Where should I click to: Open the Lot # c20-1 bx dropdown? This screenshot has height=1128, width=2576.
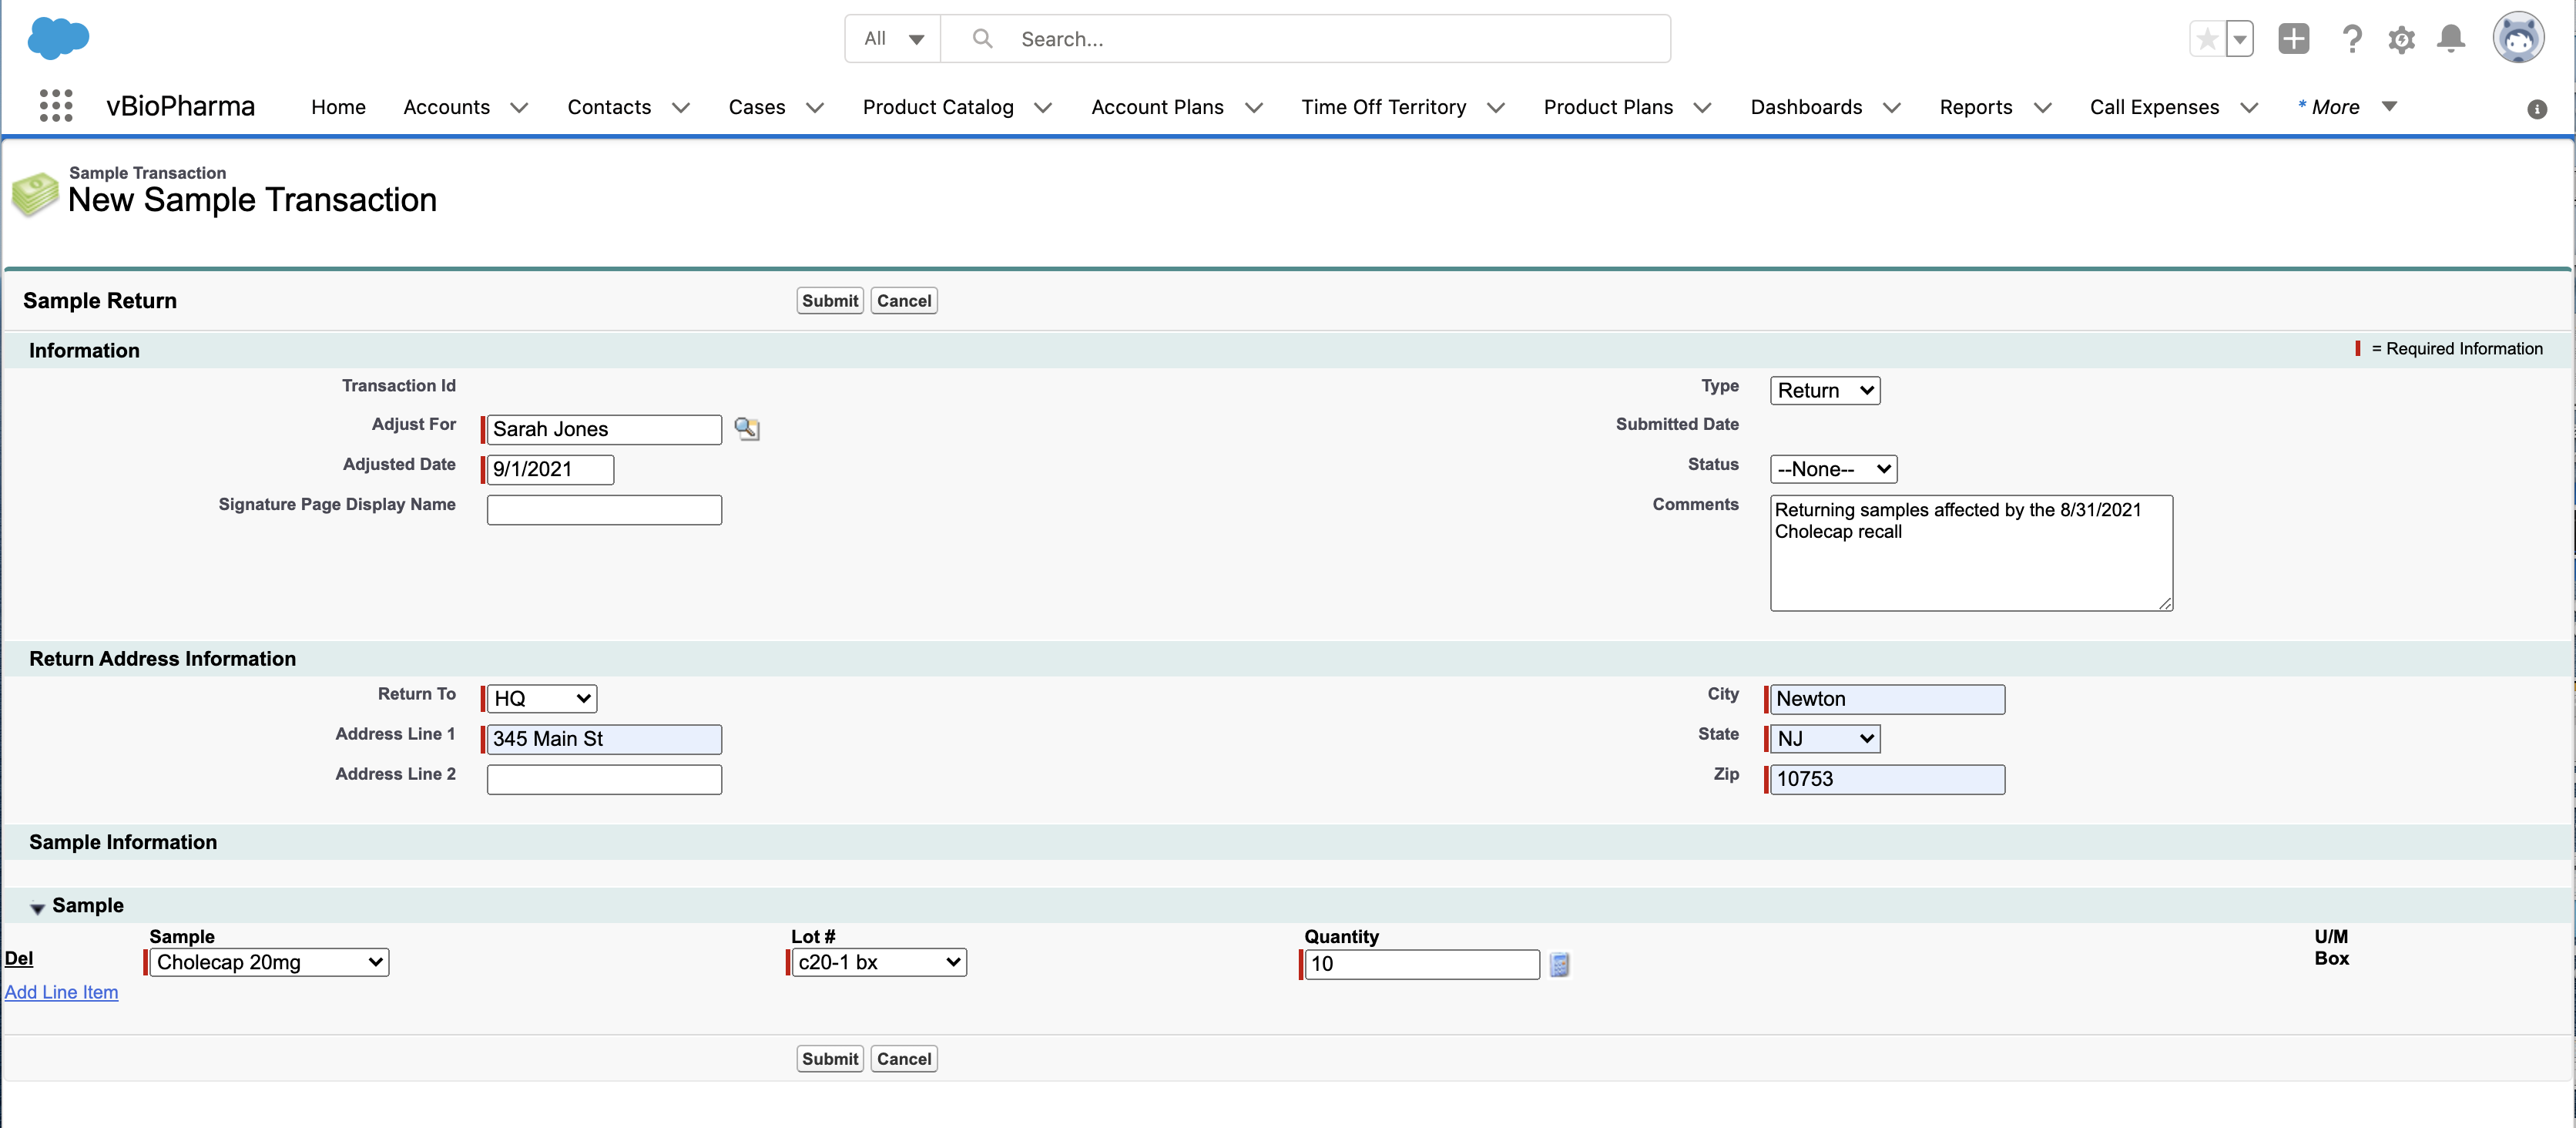click(x=878, y=962)
